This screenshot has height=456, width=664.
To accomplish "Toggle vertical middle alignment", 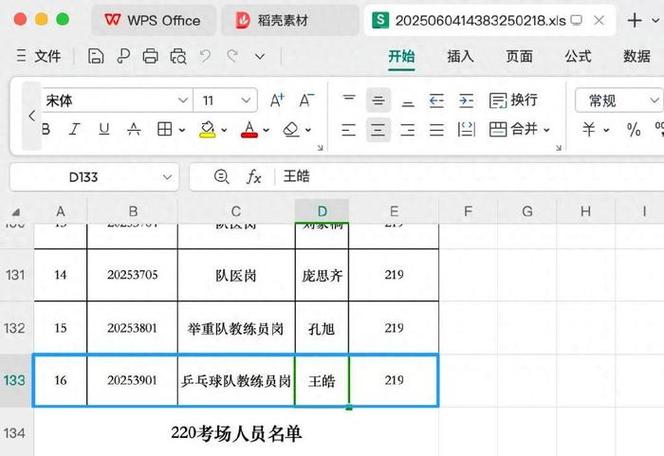I will pyautogui.click(x=378, y=100).
